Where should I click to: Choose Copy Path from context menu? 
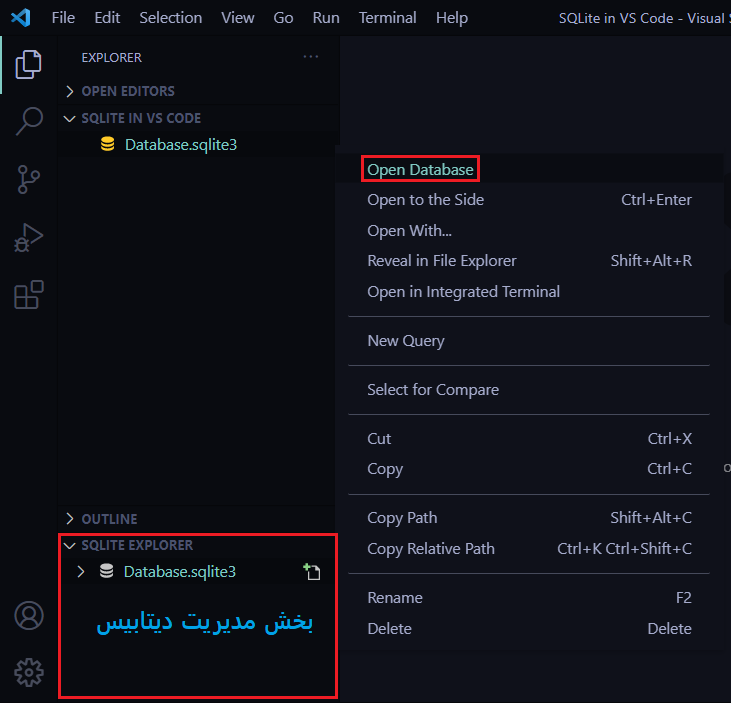[529, 517]
